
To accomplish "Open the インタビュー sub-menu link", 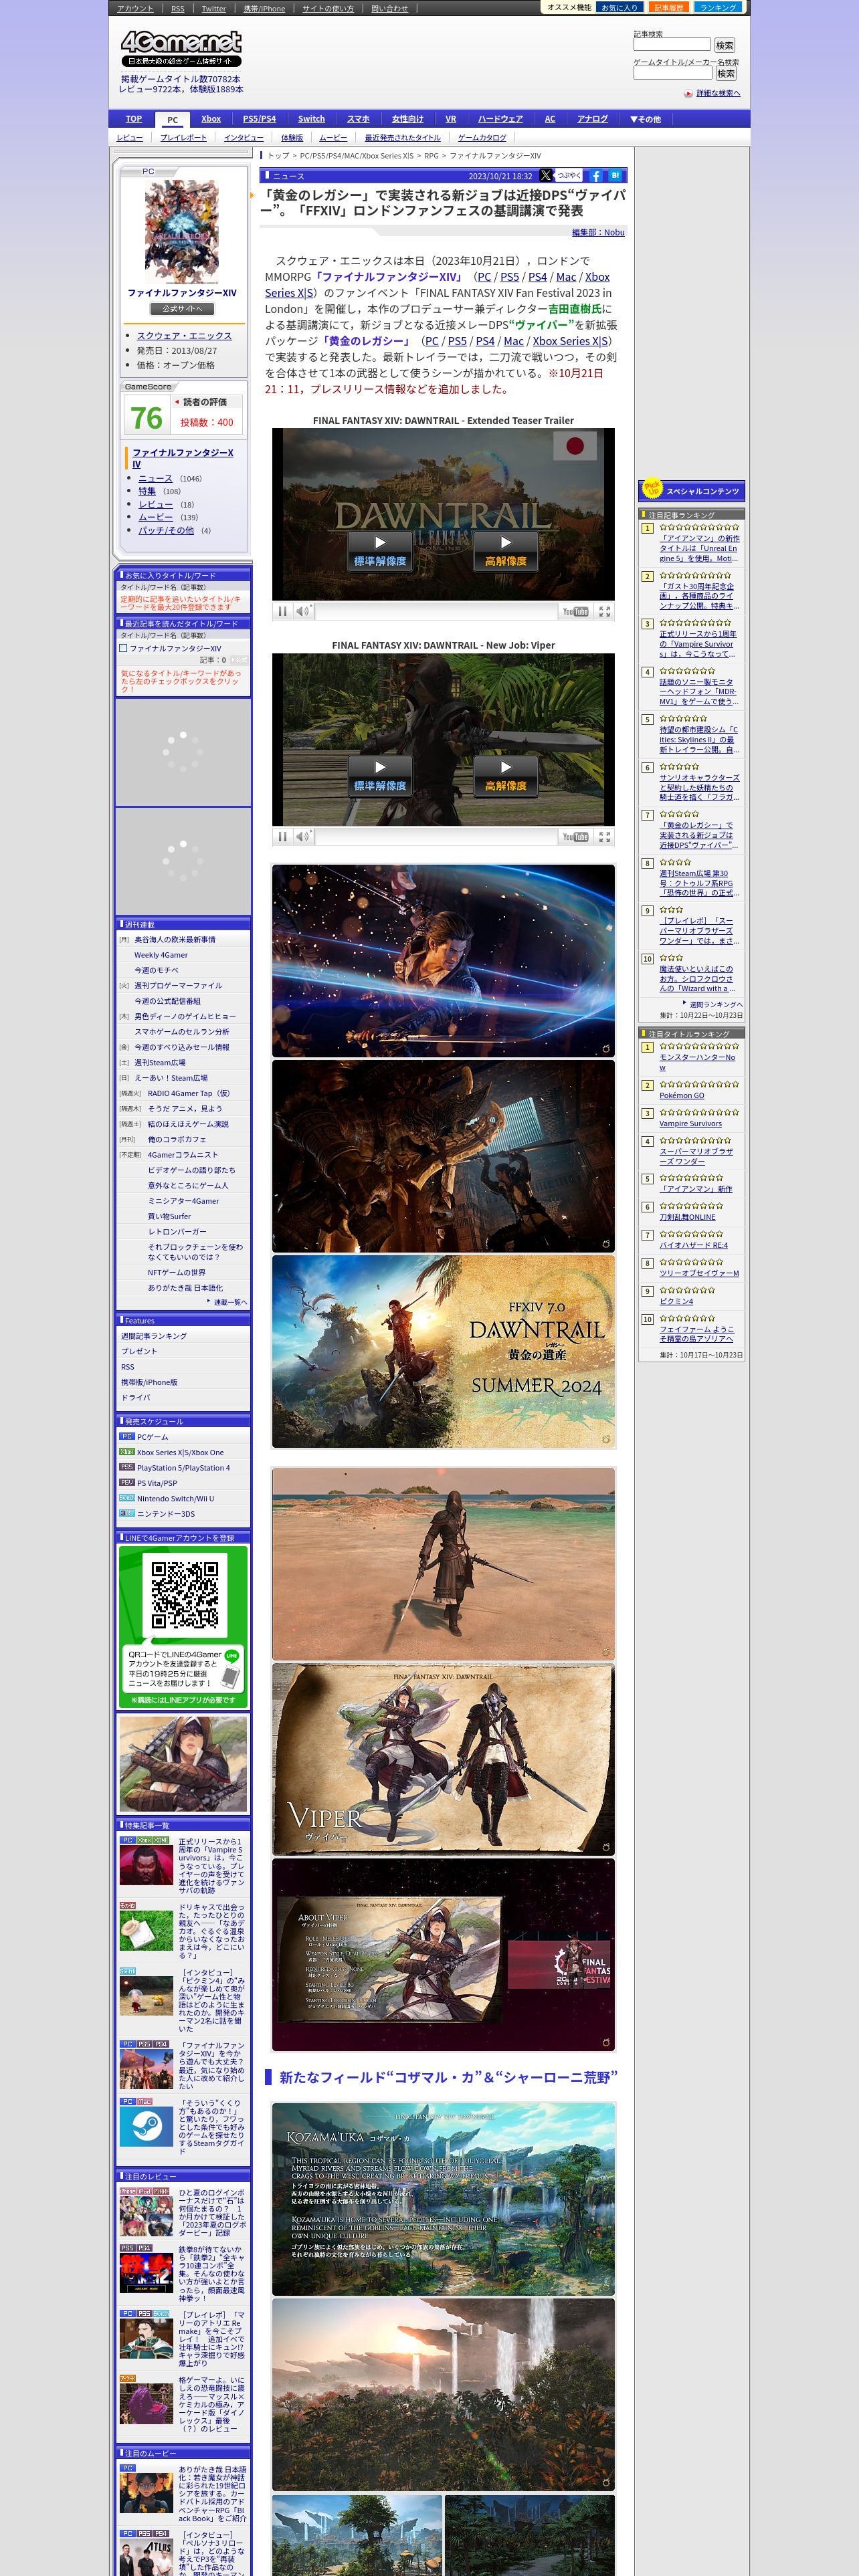I will 244,138.
